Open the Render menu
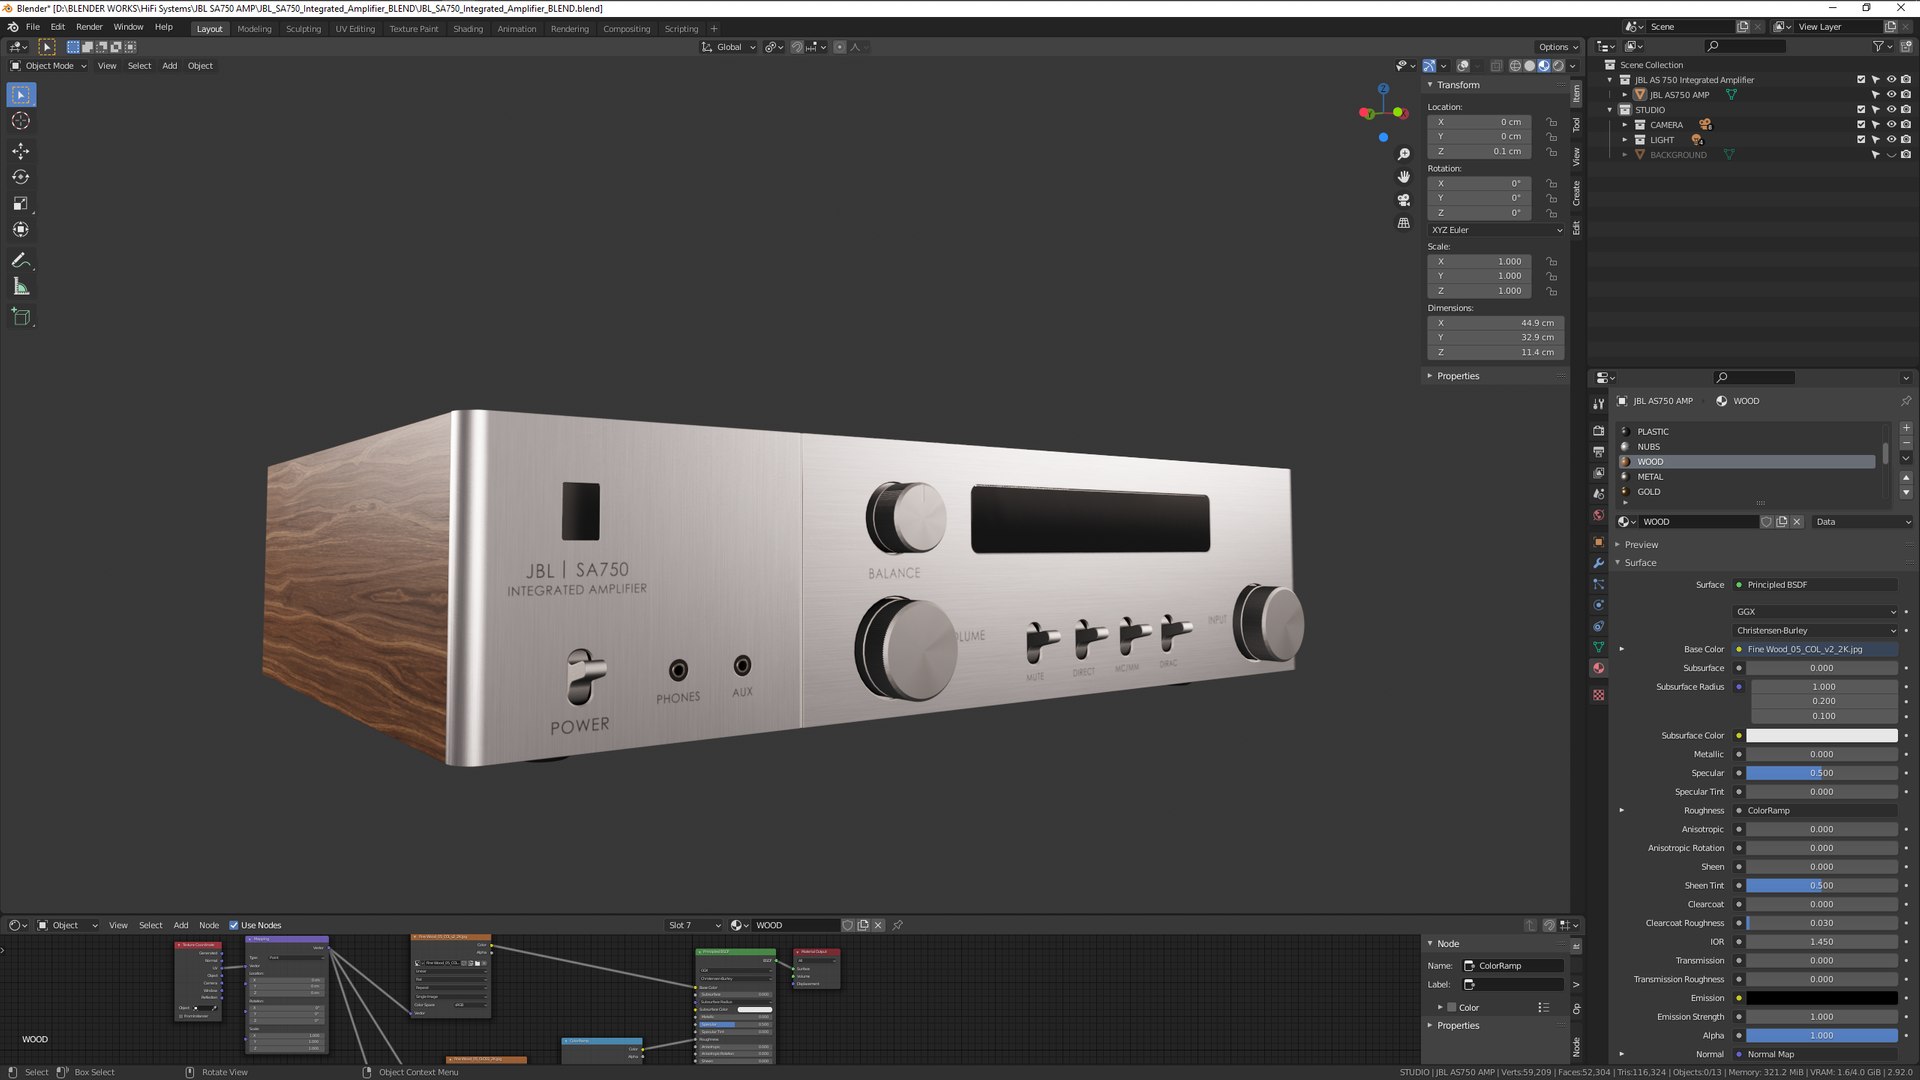The height and width of the screenshot is (1080, 1920). click(x=89, y=27)
